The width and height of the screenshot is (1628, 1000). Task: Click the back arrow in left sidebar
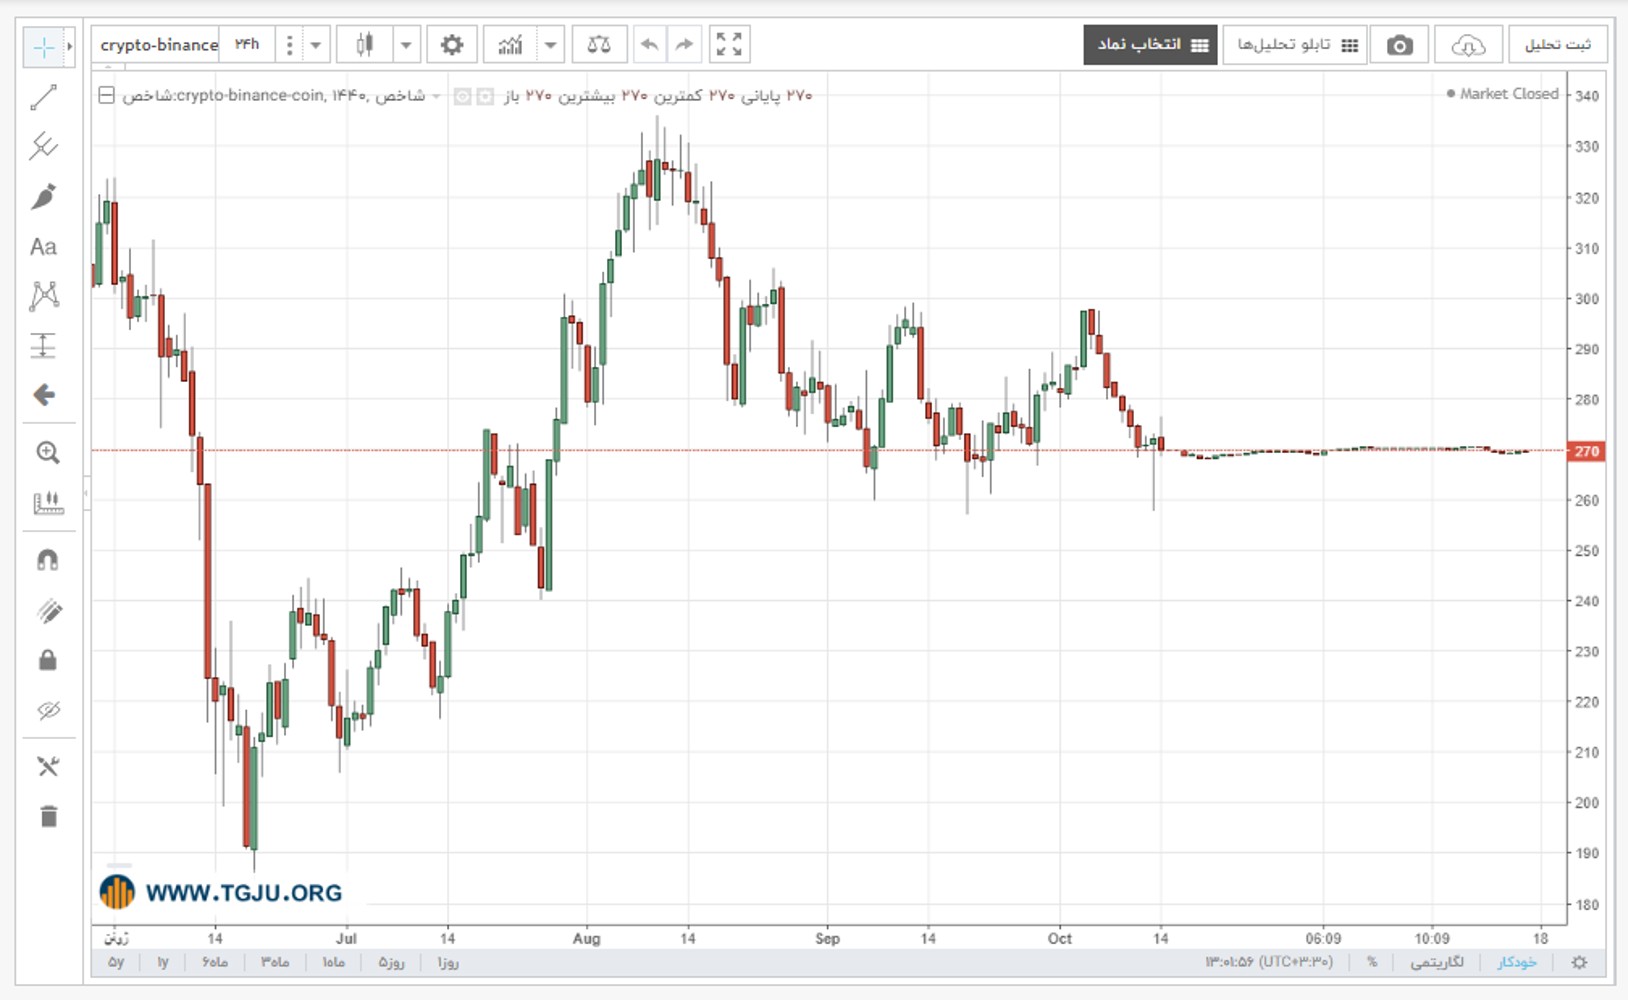click(x=44, y=395)
